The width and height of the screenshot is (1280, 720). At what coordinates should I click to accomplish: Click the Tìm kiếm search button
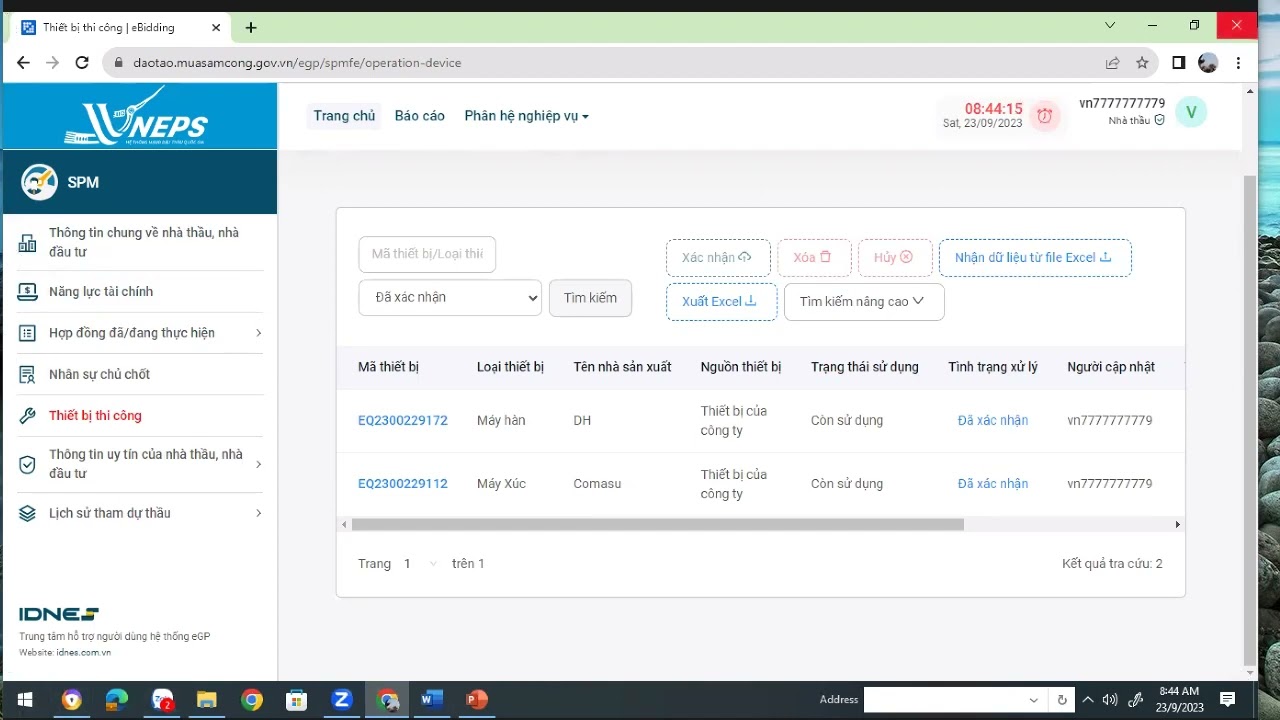[590, 298]
